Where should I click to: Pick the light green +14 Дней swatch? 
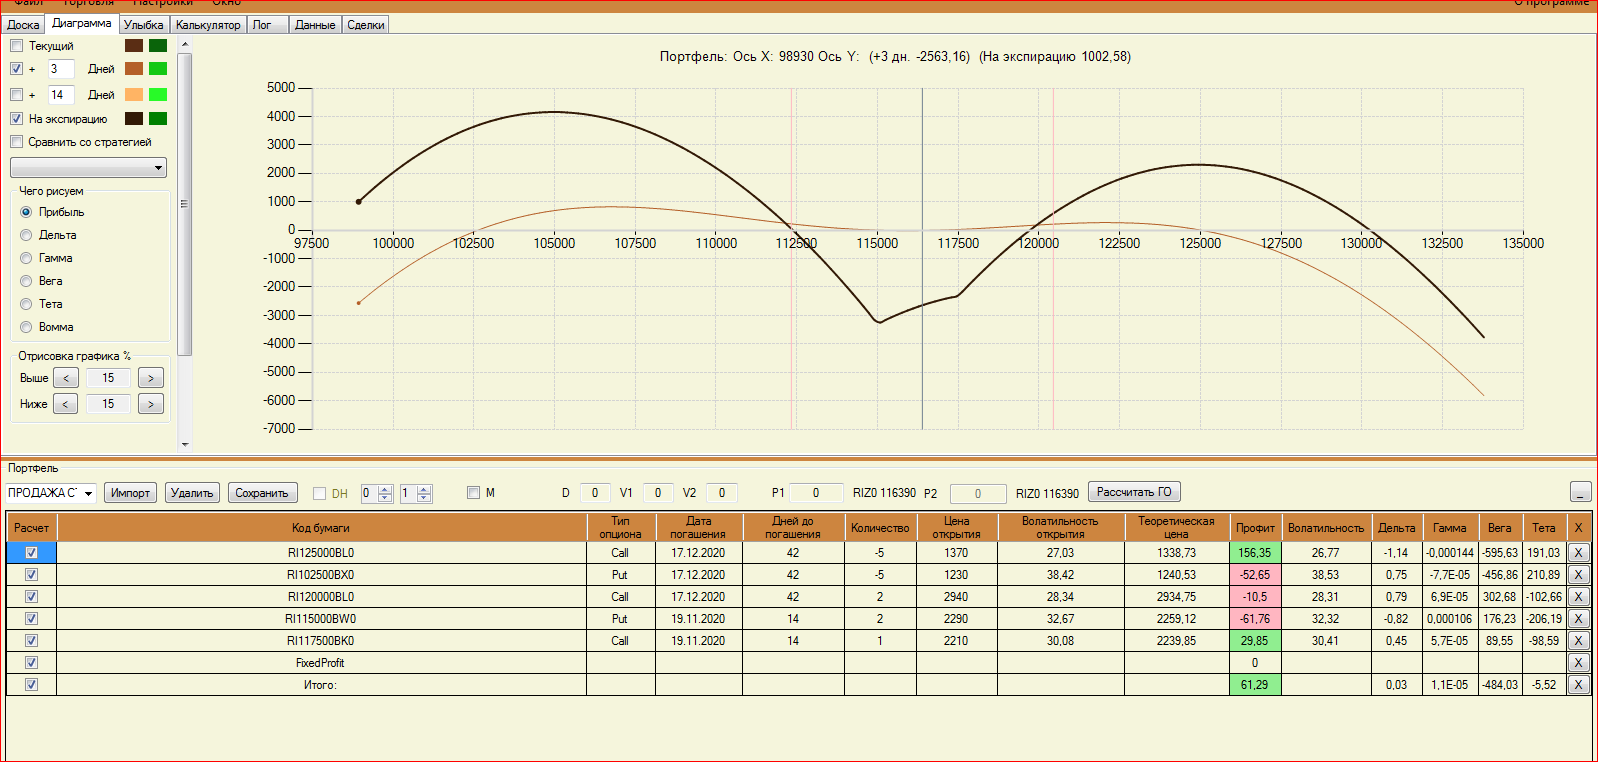[158, 95]
